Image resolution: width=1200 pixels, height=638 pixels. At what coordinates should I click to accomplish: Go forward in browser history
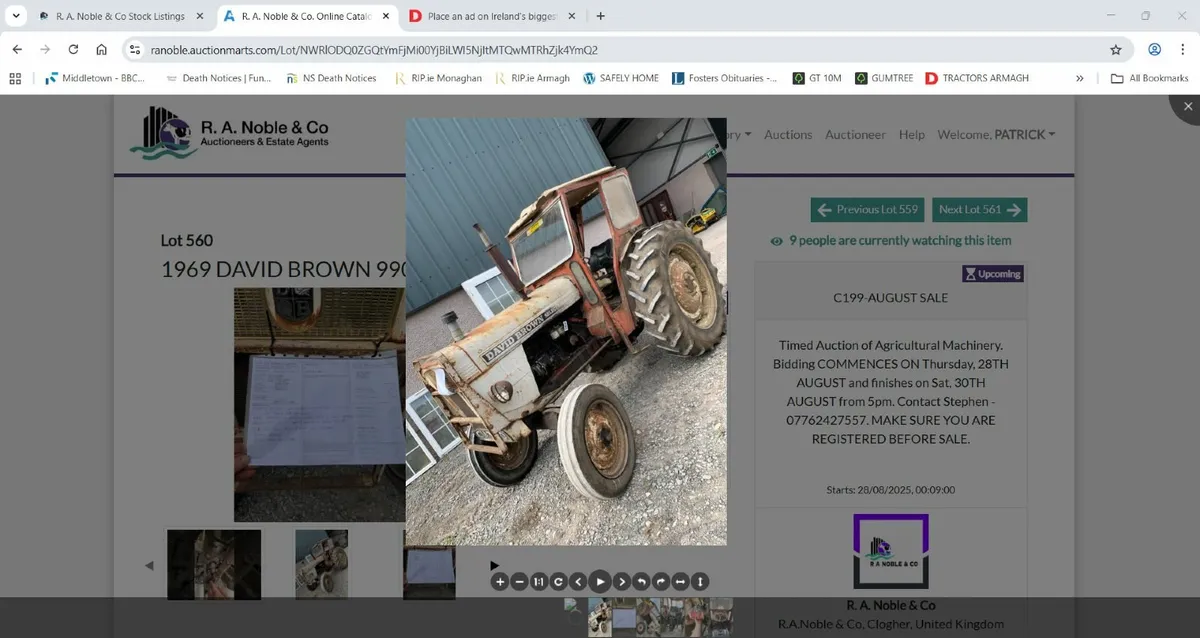coord(45,49)
